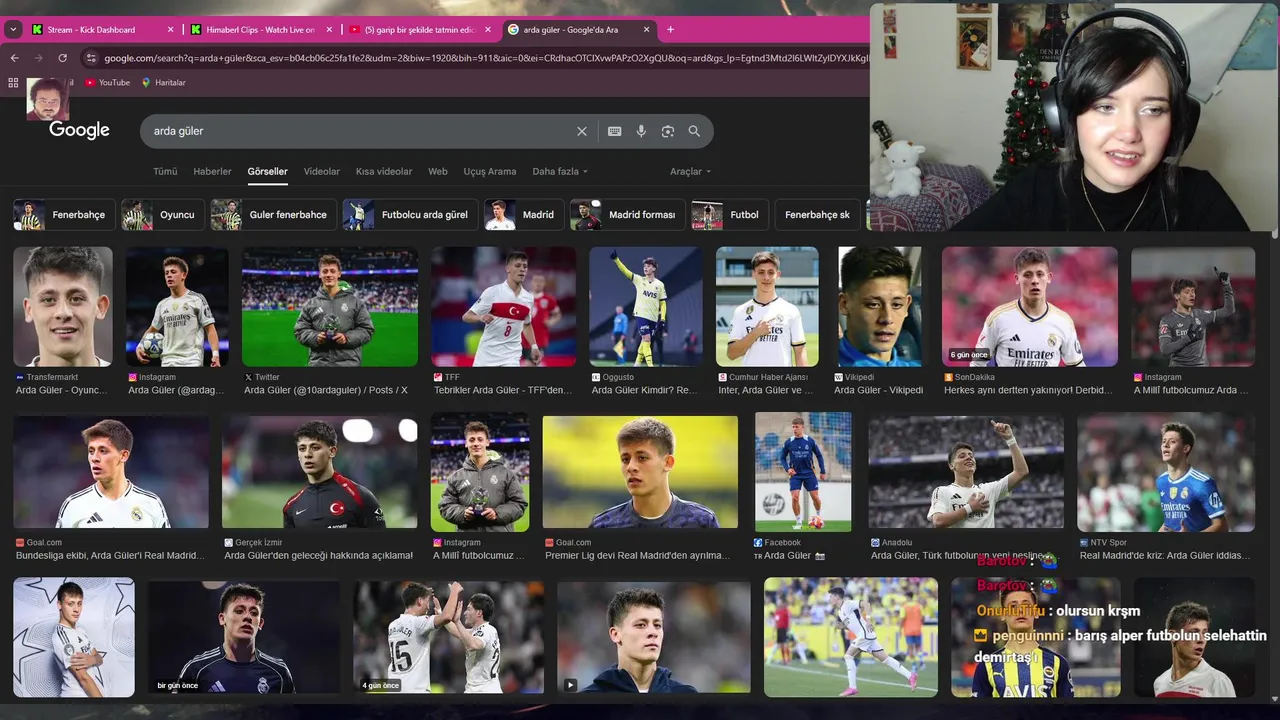This screenshot has width=1280, height=720.
Task: Expand the Araçlar tools dropdown
Action: [690, 171]
